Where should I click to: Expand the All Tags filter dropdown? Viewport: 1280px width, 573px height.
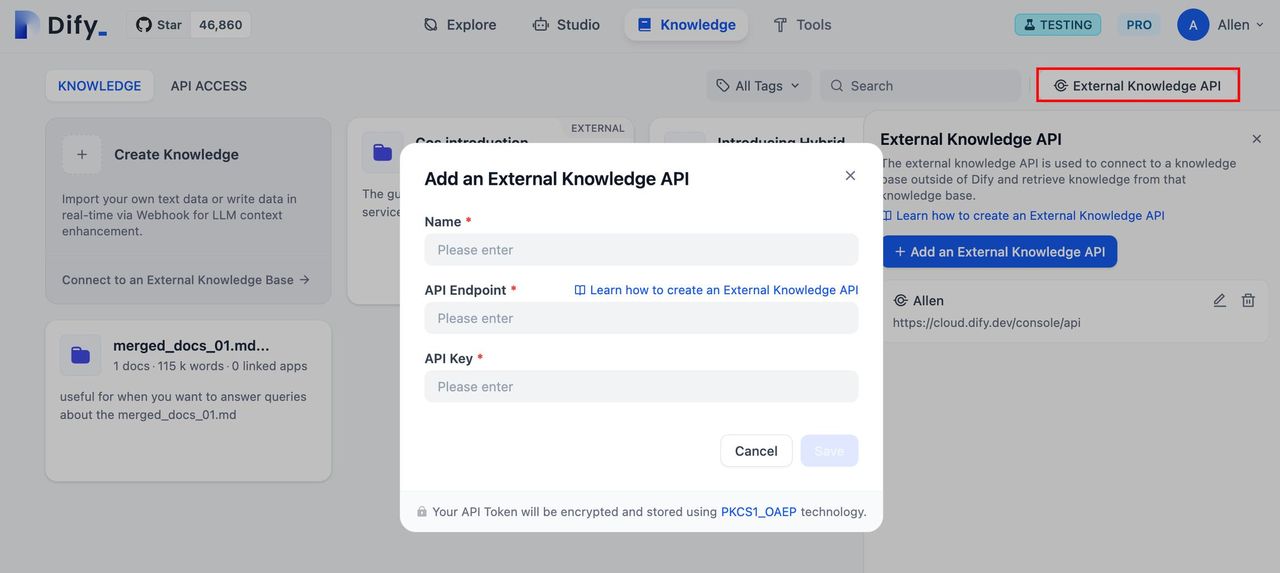tap(759, 86)
